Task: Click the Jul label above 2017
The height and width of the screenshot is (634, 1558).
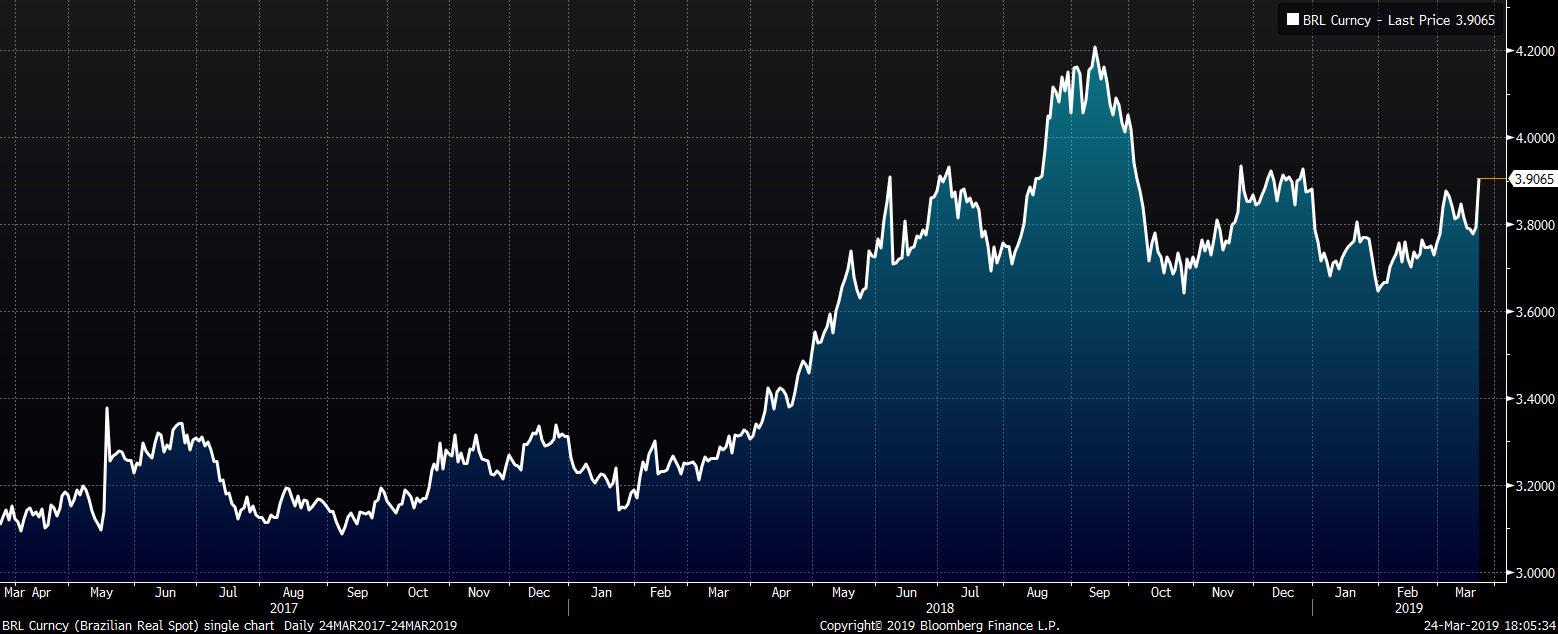Action: tap(228, 592)
